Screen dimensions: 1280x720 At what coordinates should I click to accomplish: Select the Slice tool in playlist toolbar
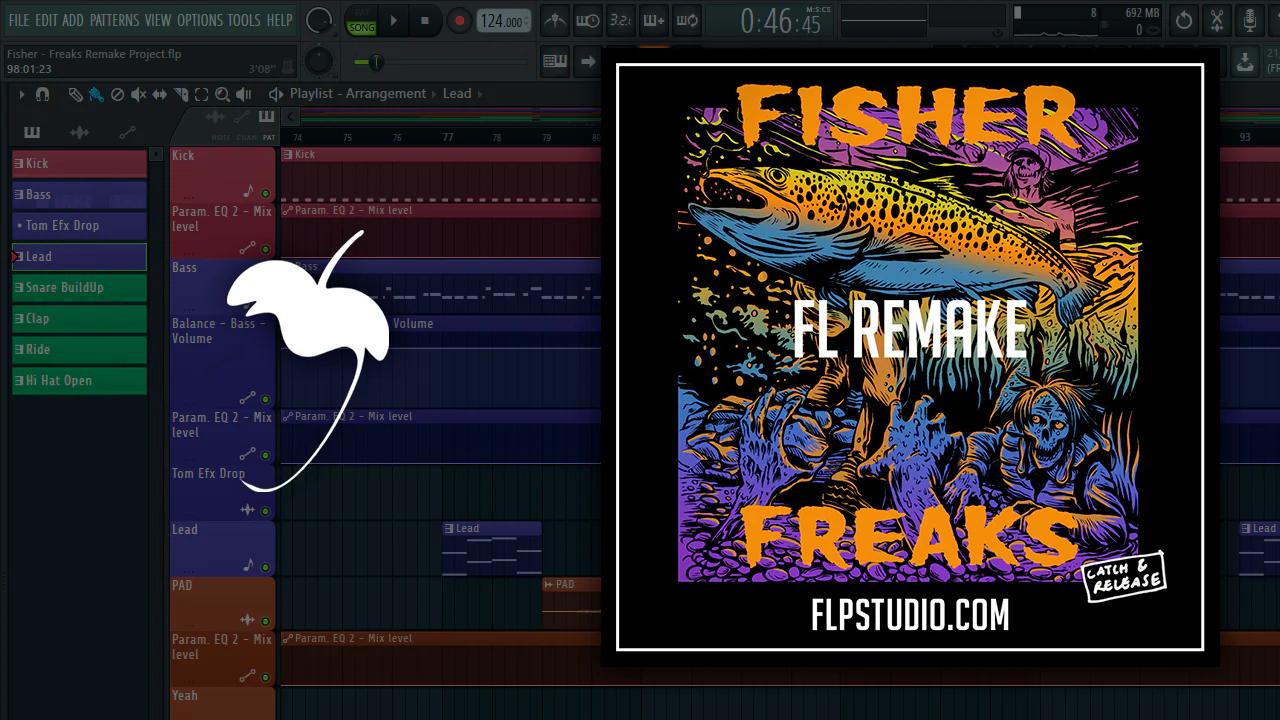181,94
